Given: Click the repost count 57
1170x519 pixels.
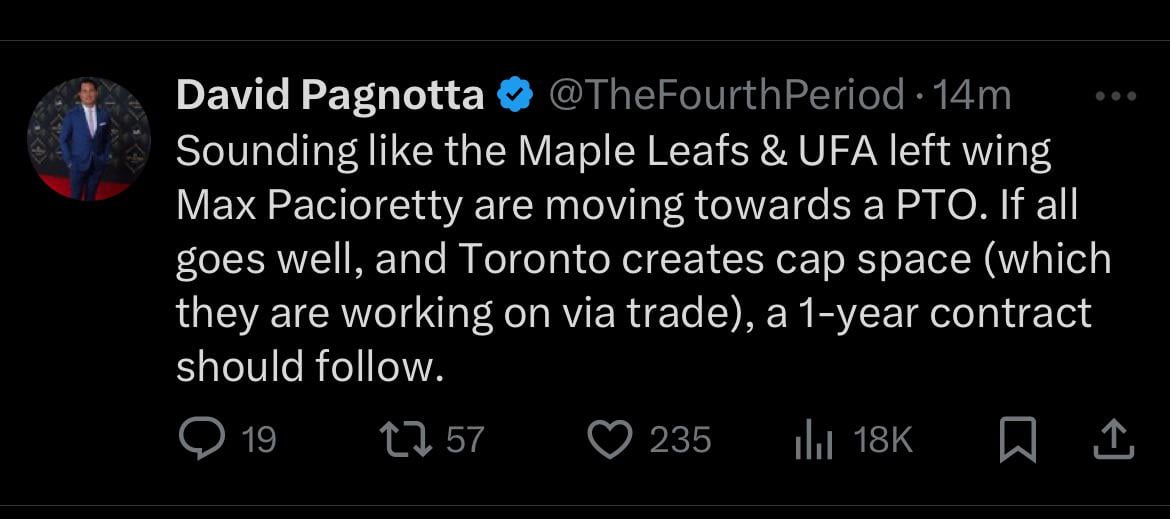Looking at the screenshot, I should tap(465, 440).
